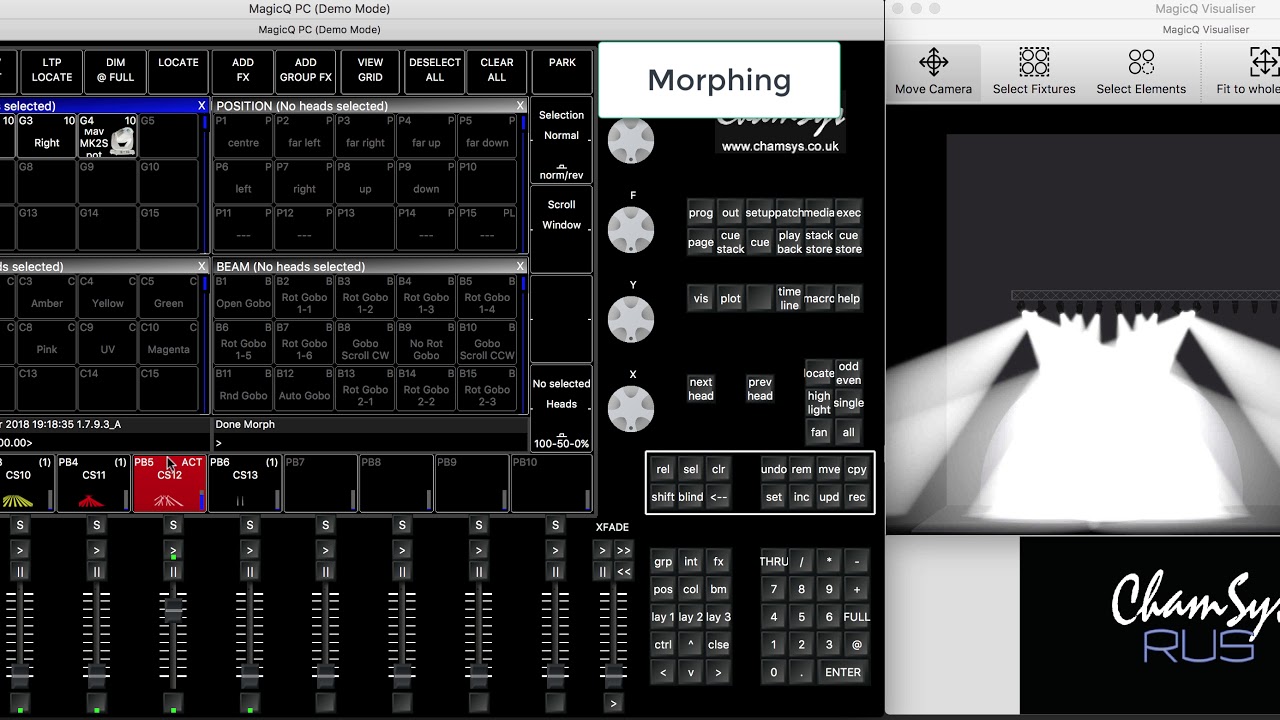
Task: Select the far left position palette
Action: (x=304, y=136)
